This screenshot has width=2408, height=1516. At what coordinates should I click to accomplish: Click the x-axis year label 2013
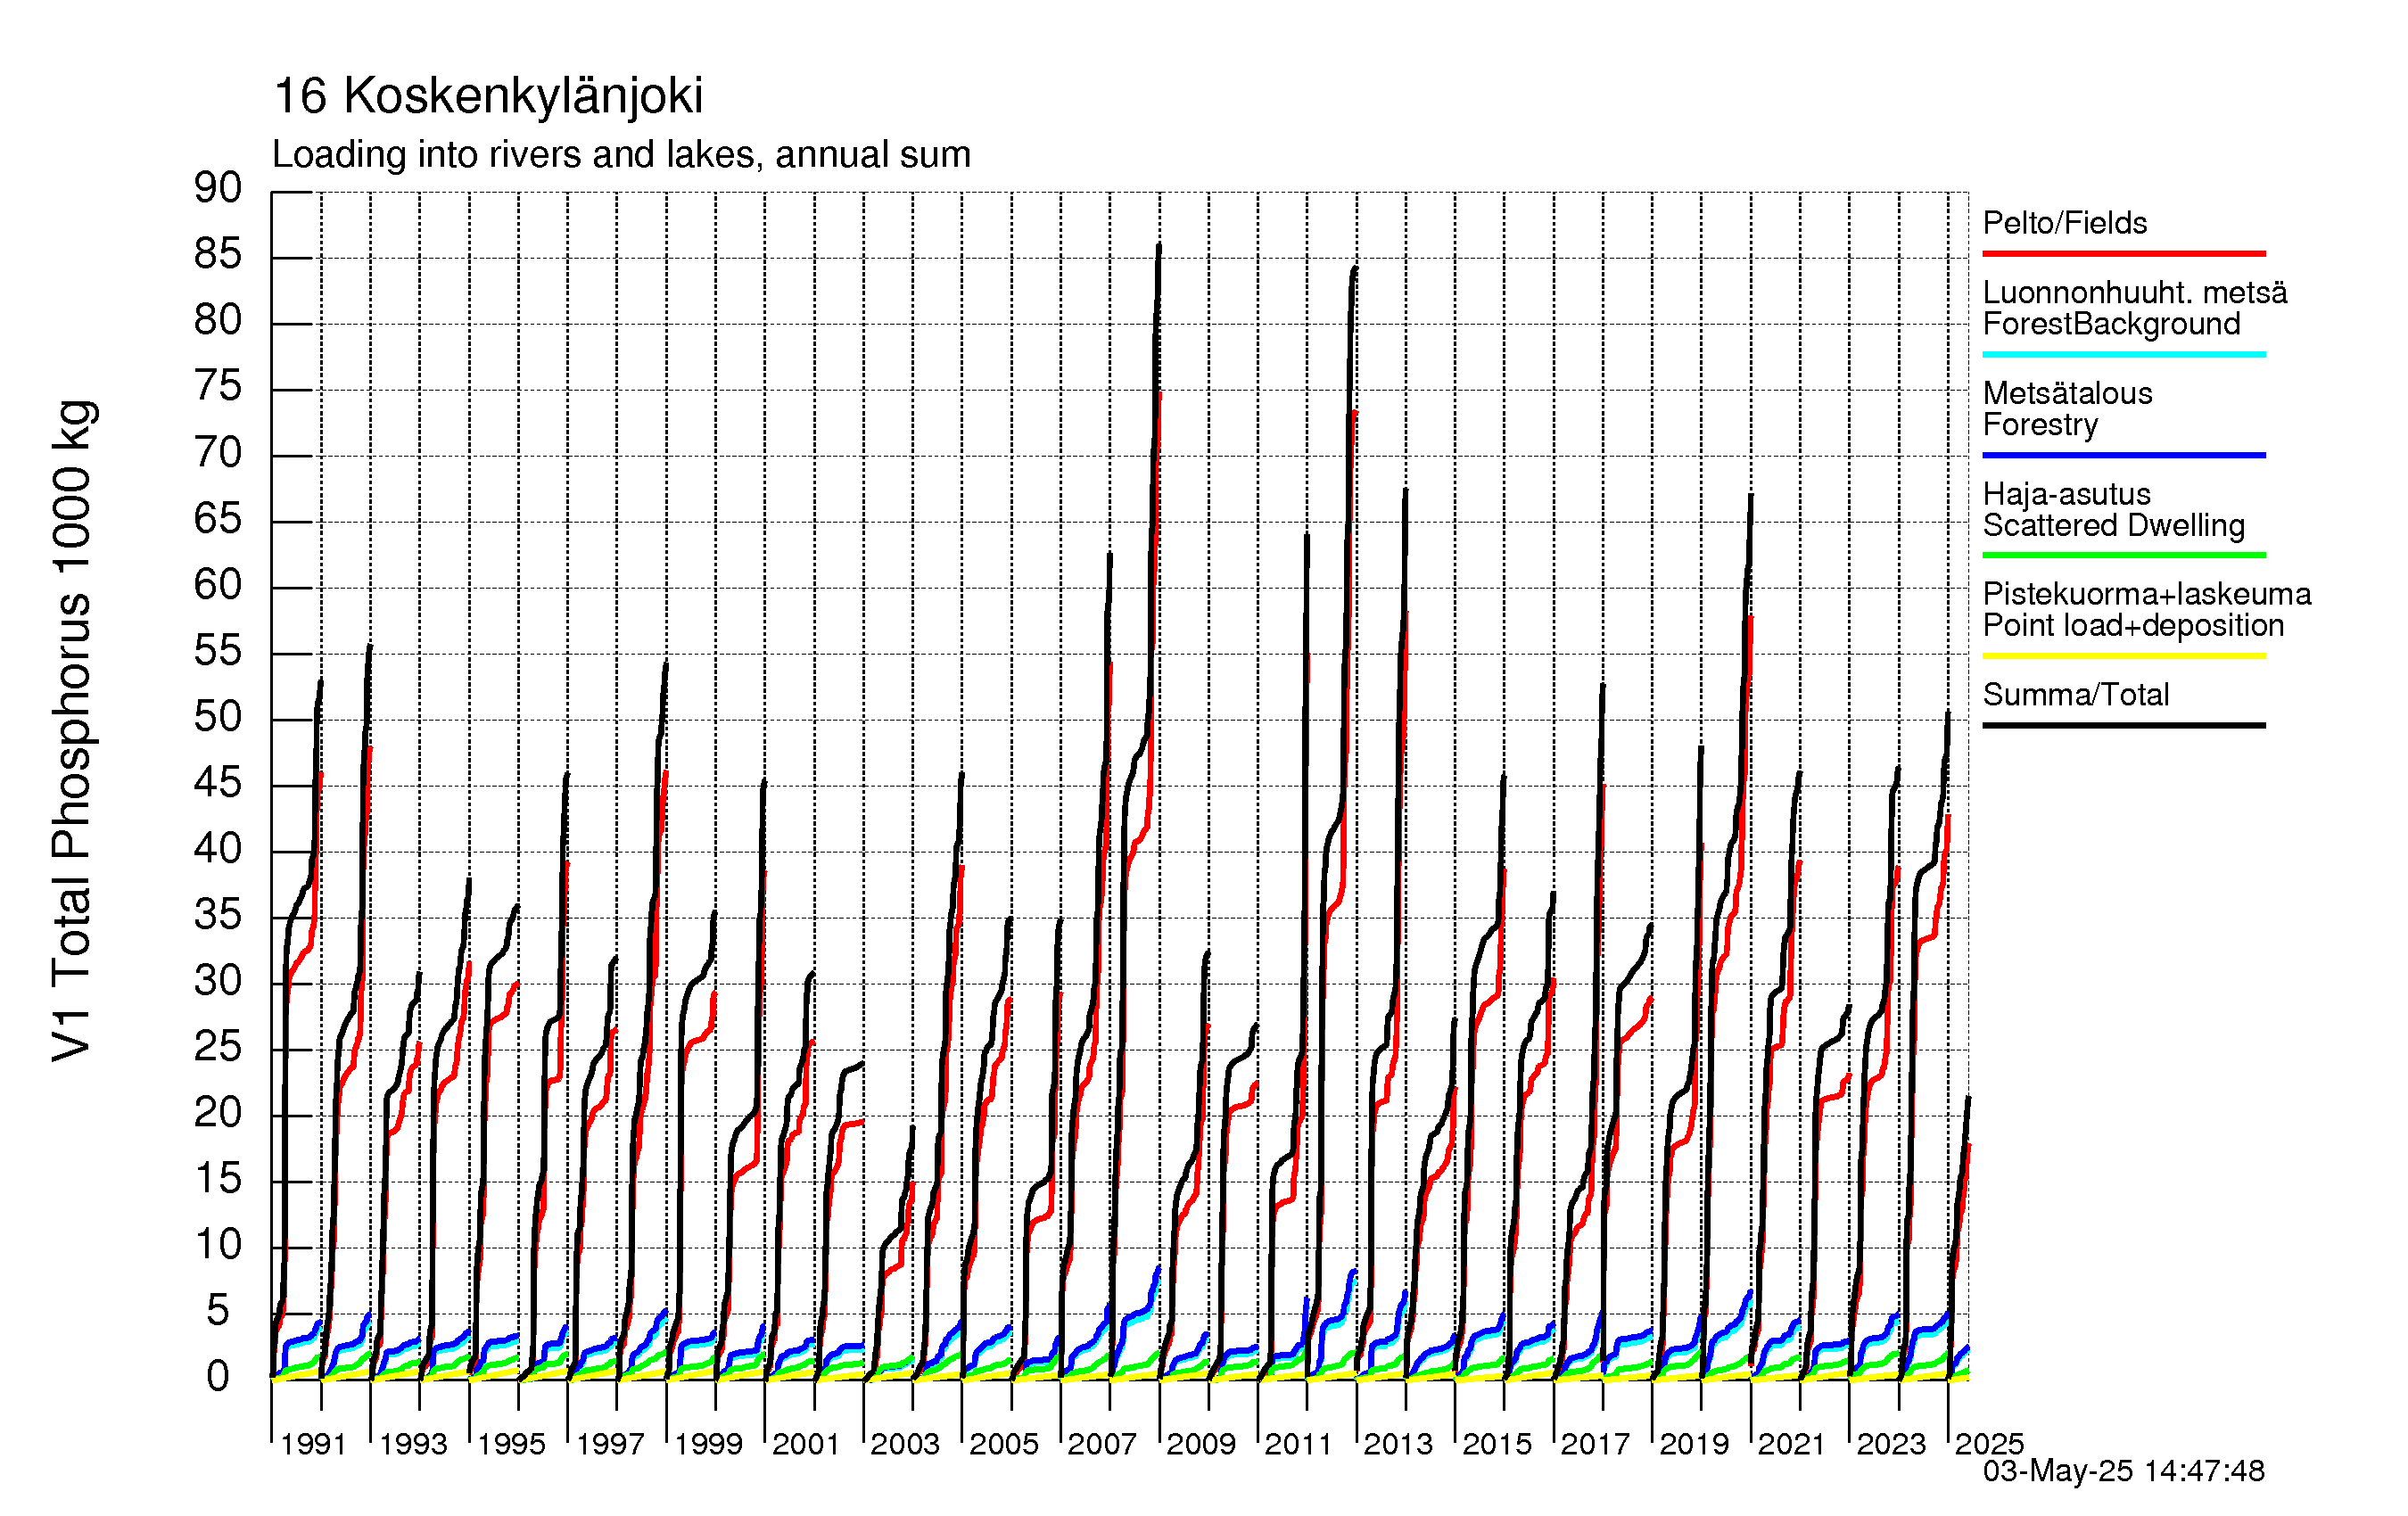(x=1398, y=1444)
